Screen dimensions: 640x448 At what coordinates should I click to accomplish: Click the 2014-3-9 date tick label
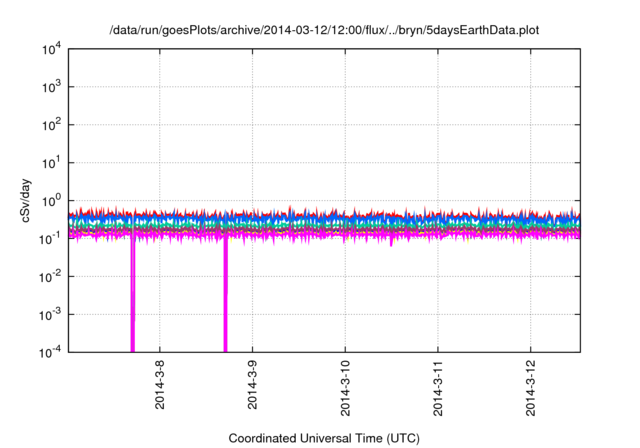252,385
